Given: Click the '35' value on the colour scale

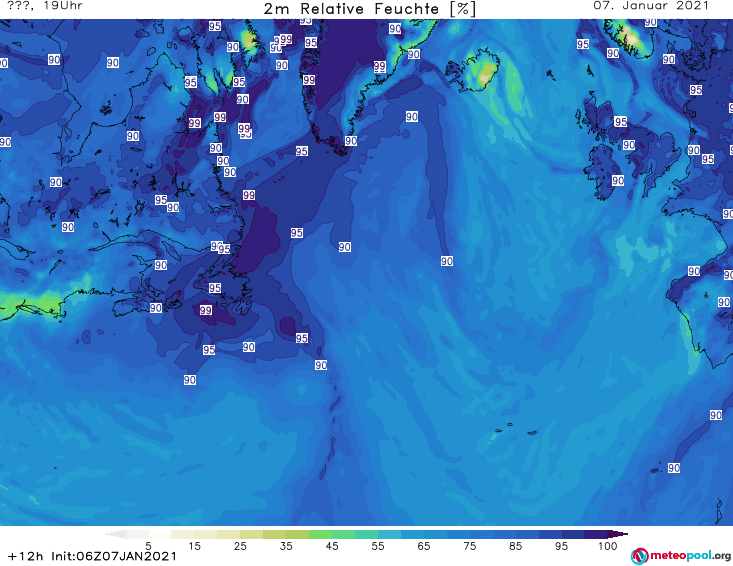Looking at the screenshot, I should click(286, 546).
